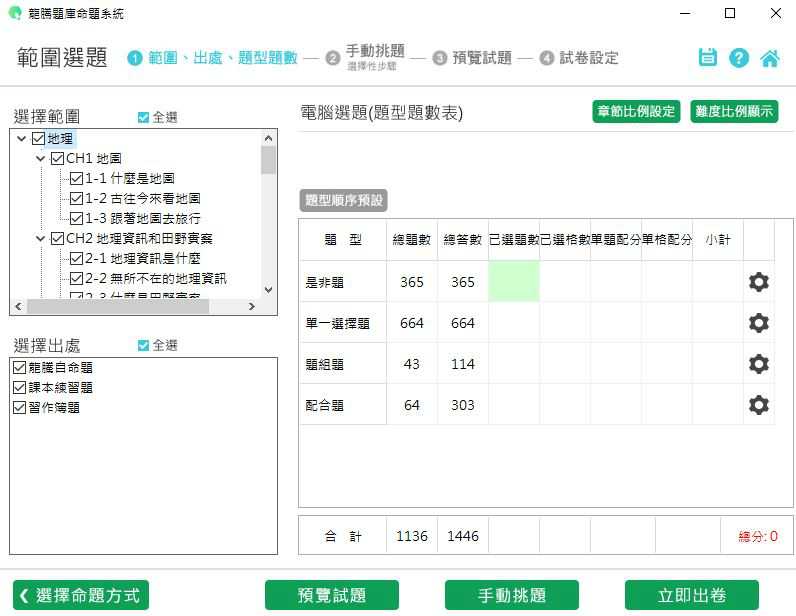Click tree horizontal scroll right arrow
Image resolution: width=796 pixels, height=616 pixels.
[251, 306]
